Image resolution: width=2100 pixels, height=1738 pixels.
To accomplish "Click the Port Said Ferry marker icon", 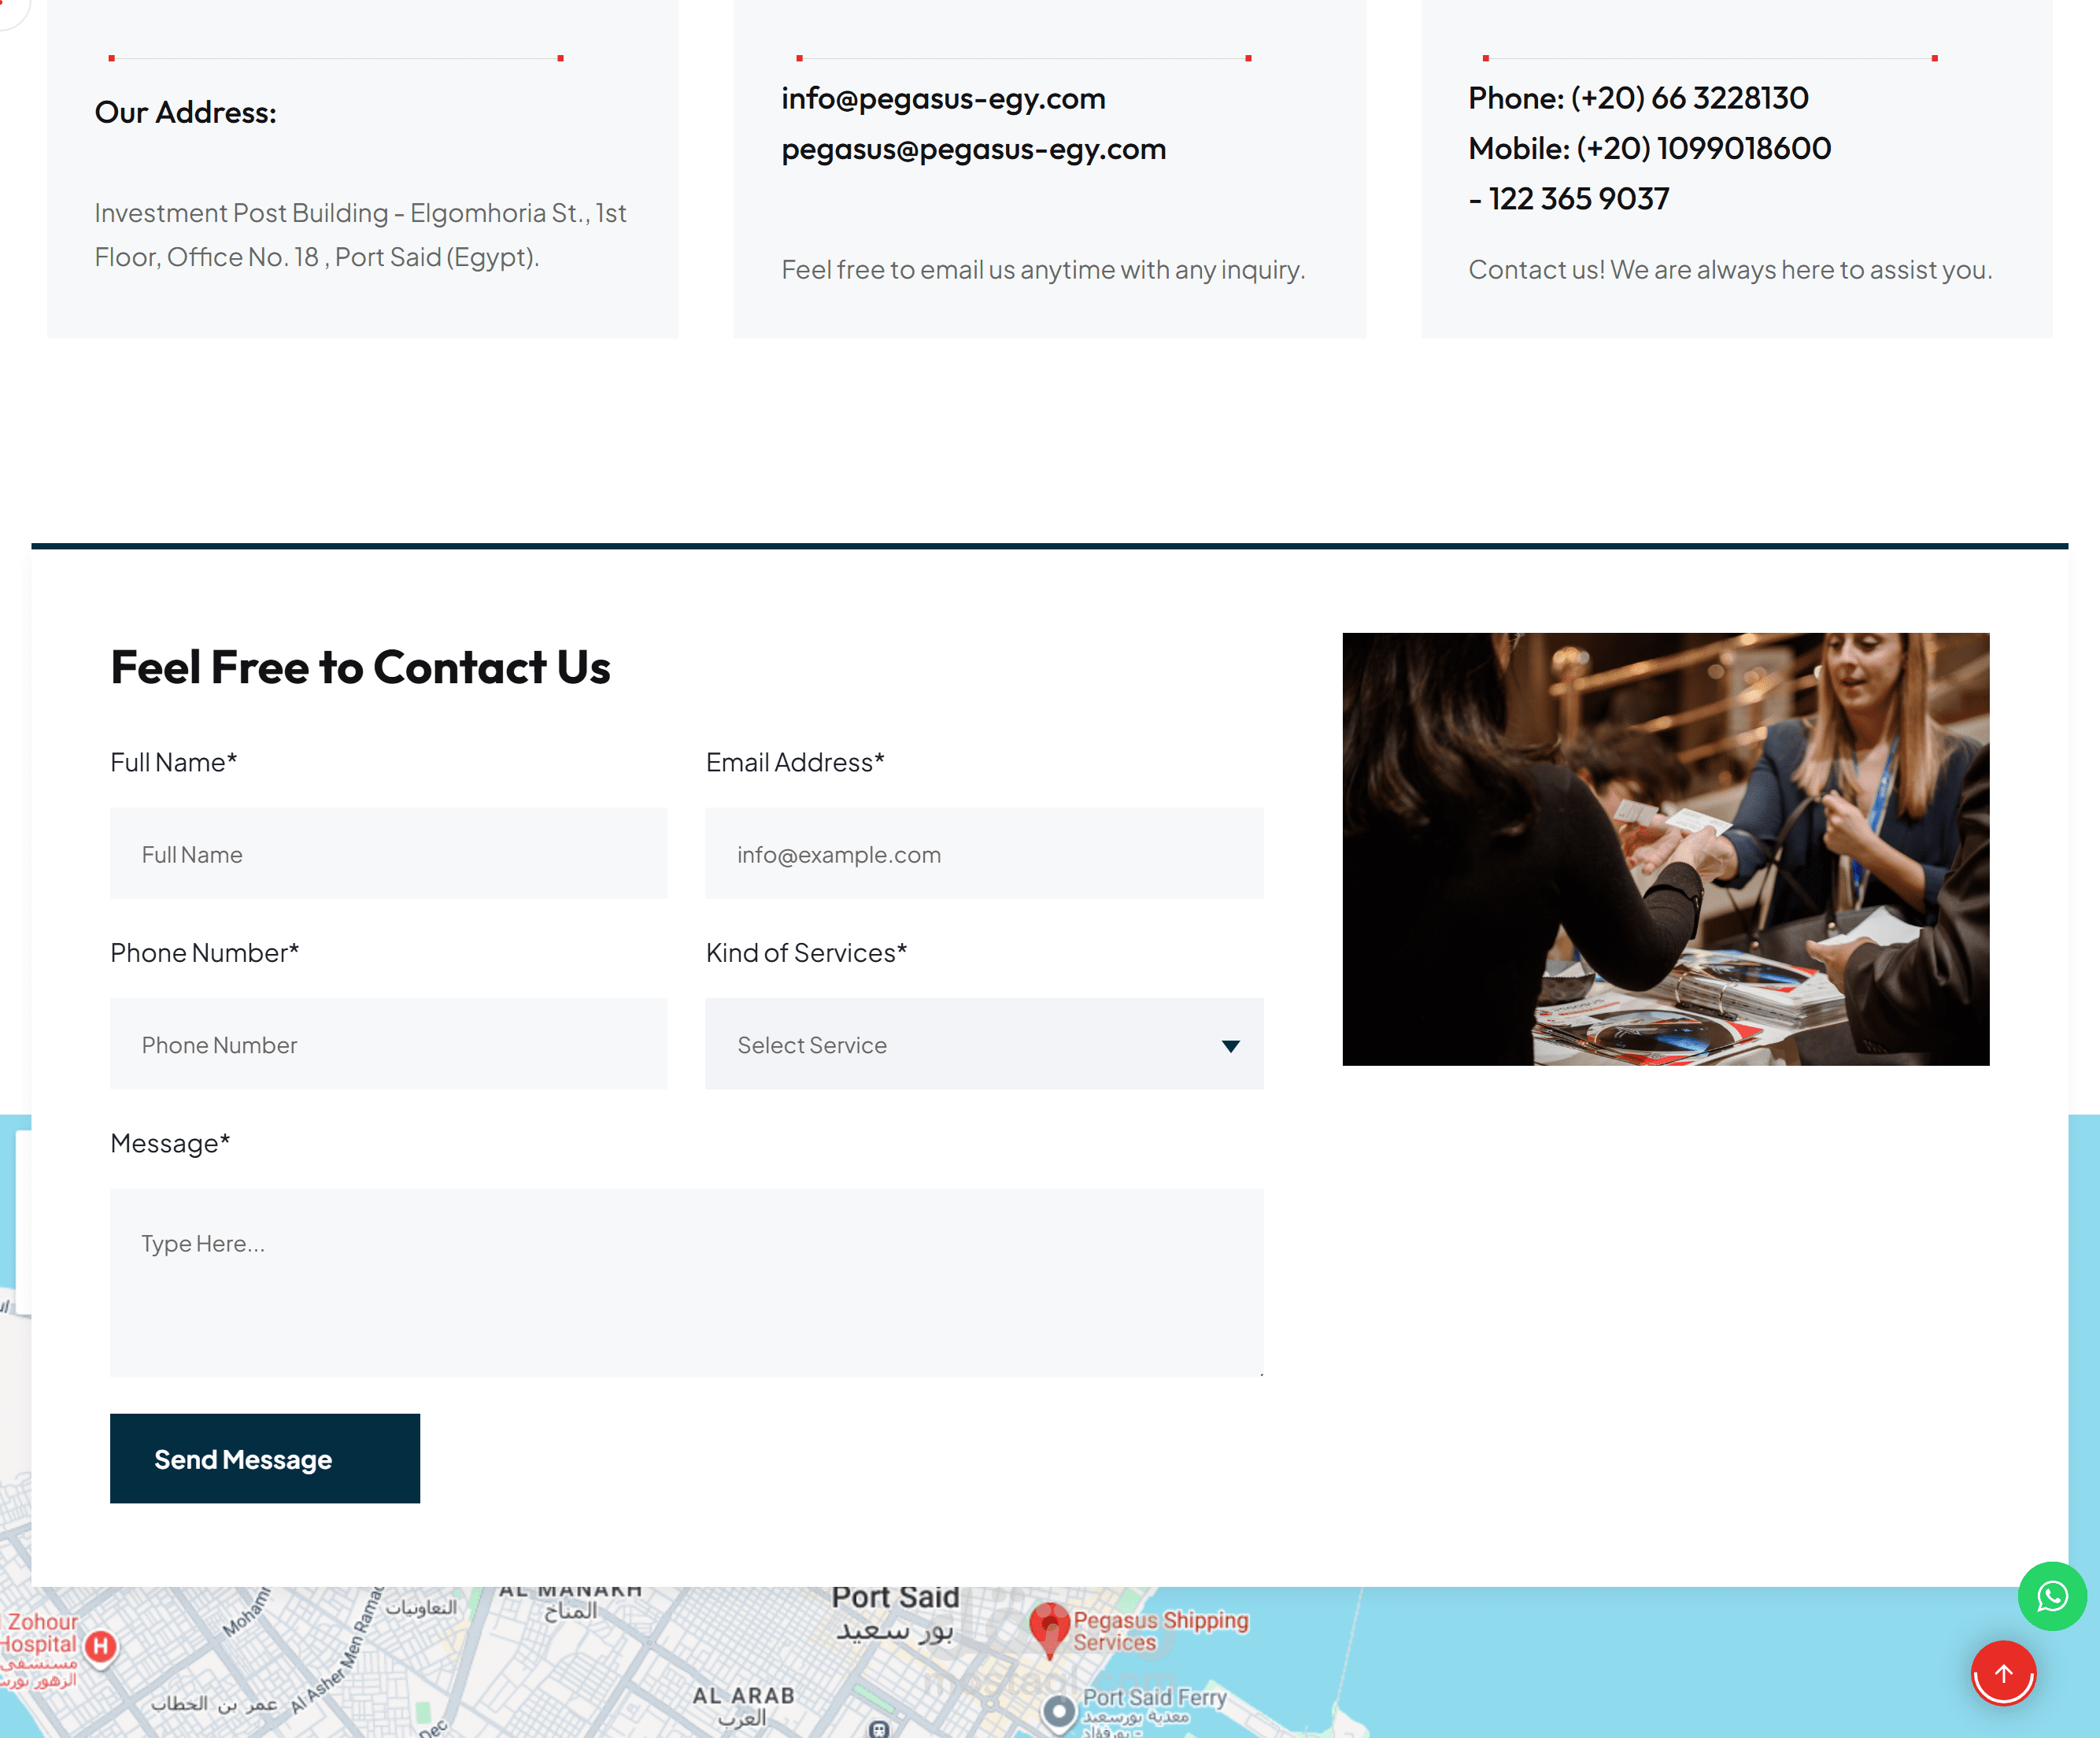I will click(1059, 1711).
